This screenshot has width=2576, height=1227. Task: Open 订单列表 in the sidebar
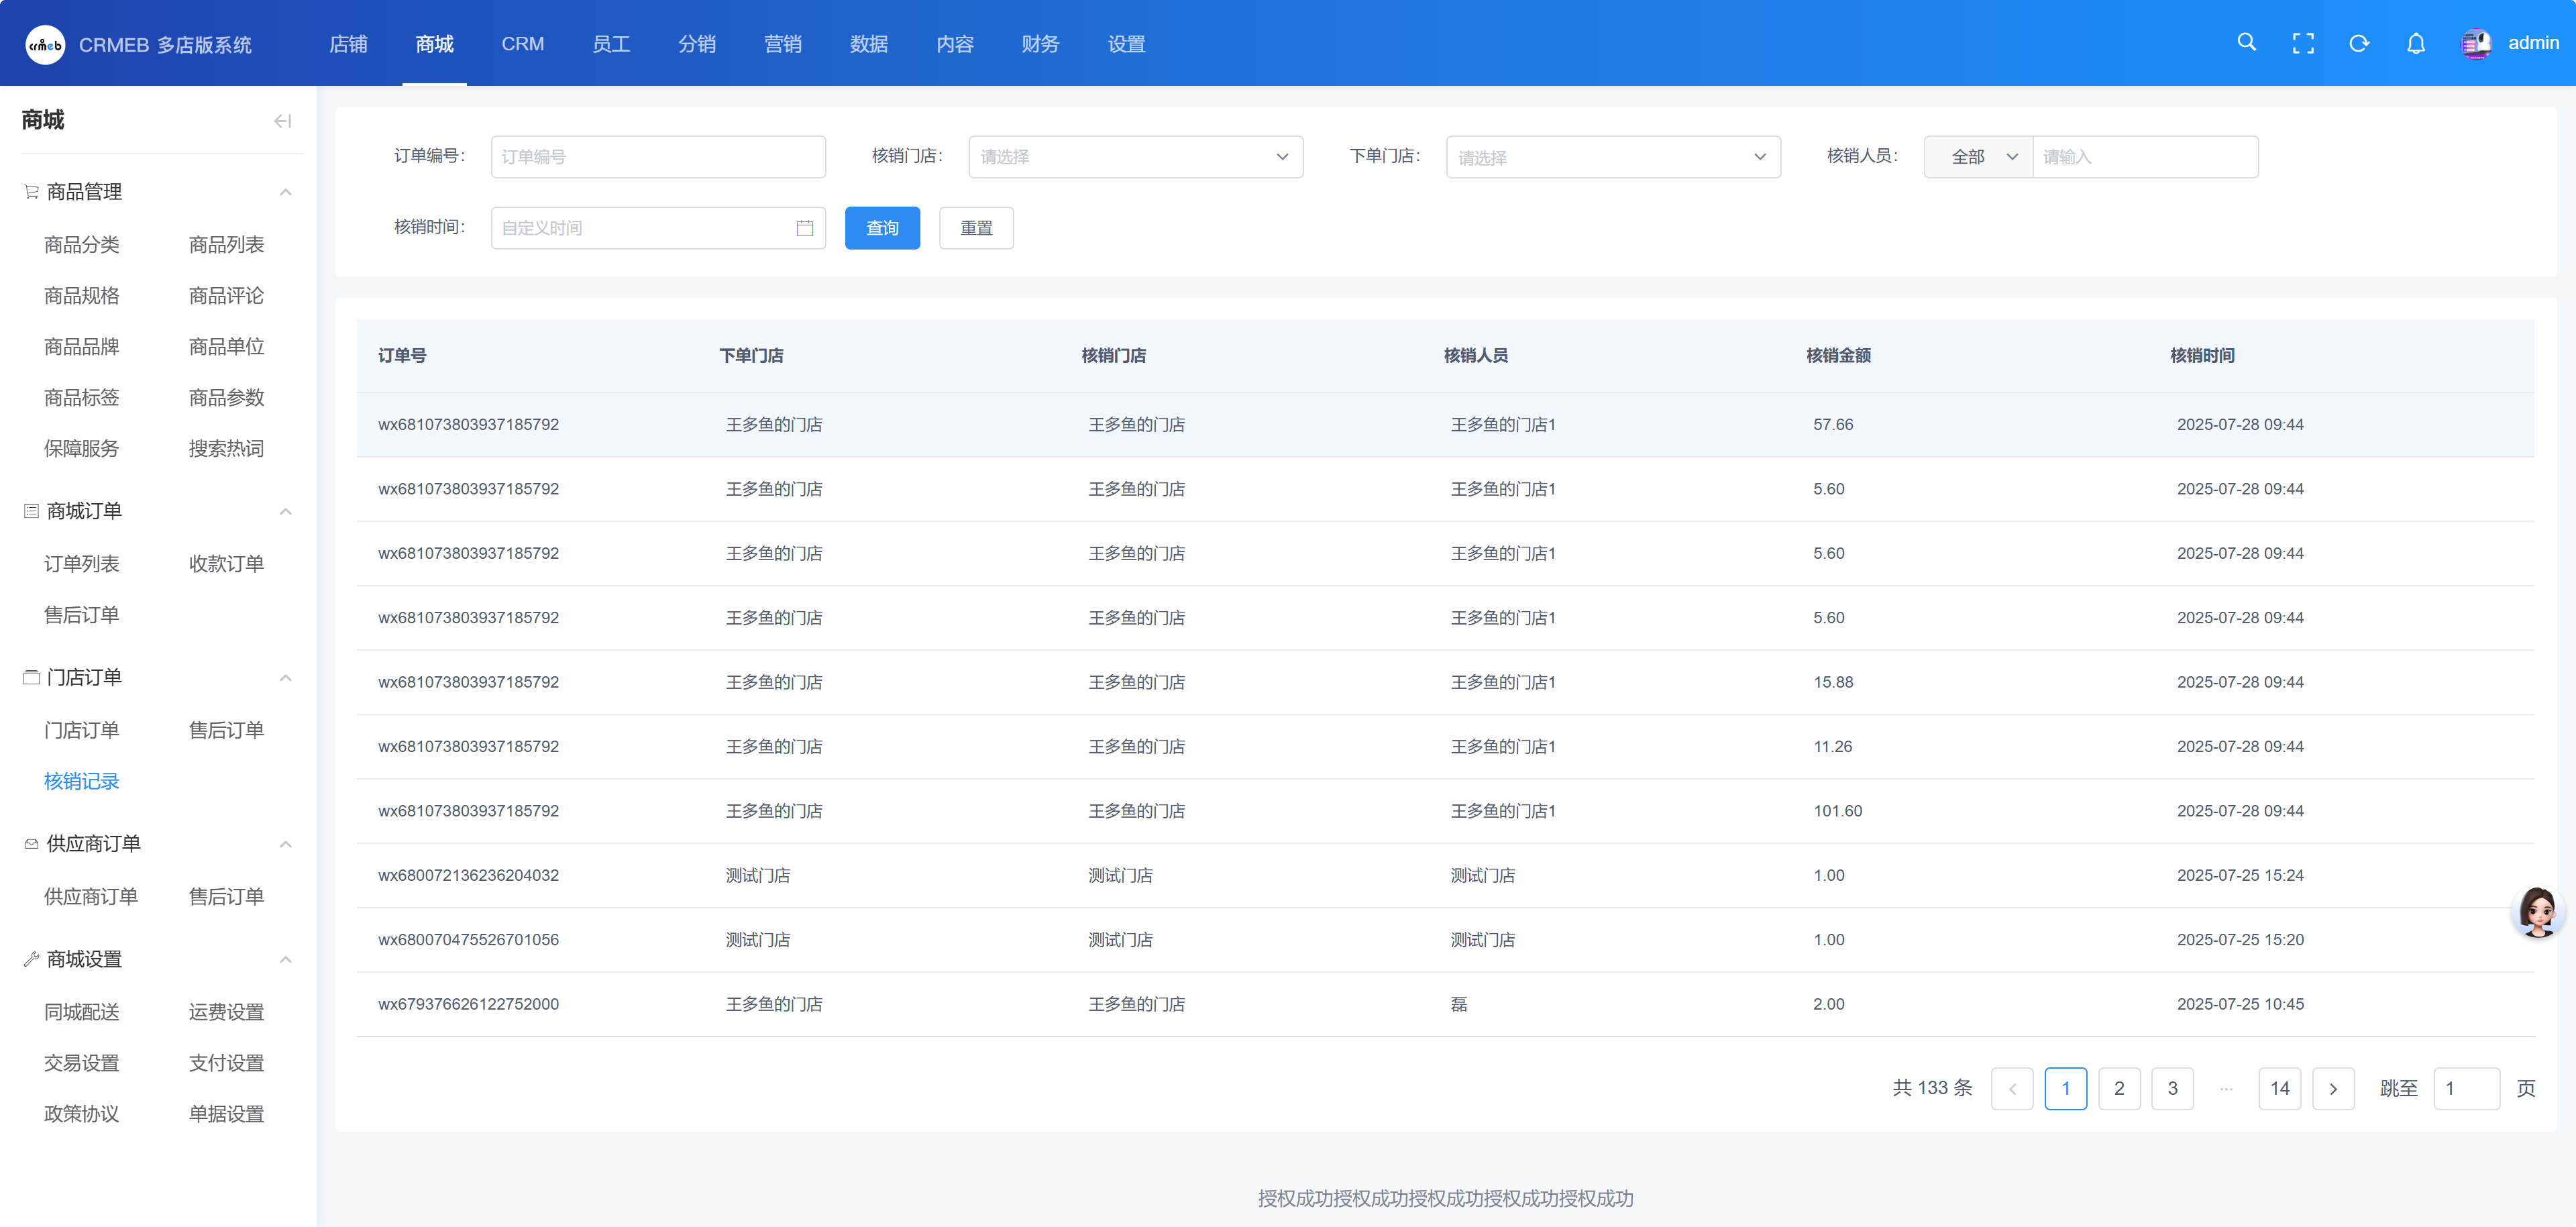coord(82,564)
